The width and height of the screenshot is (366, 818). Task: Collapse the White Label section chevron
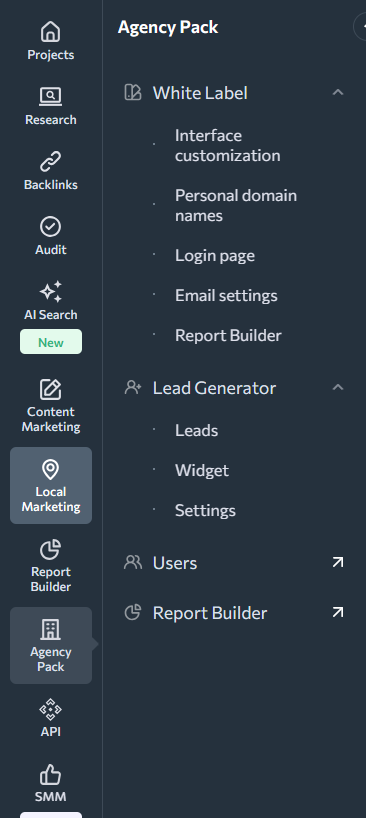[338, 92]
